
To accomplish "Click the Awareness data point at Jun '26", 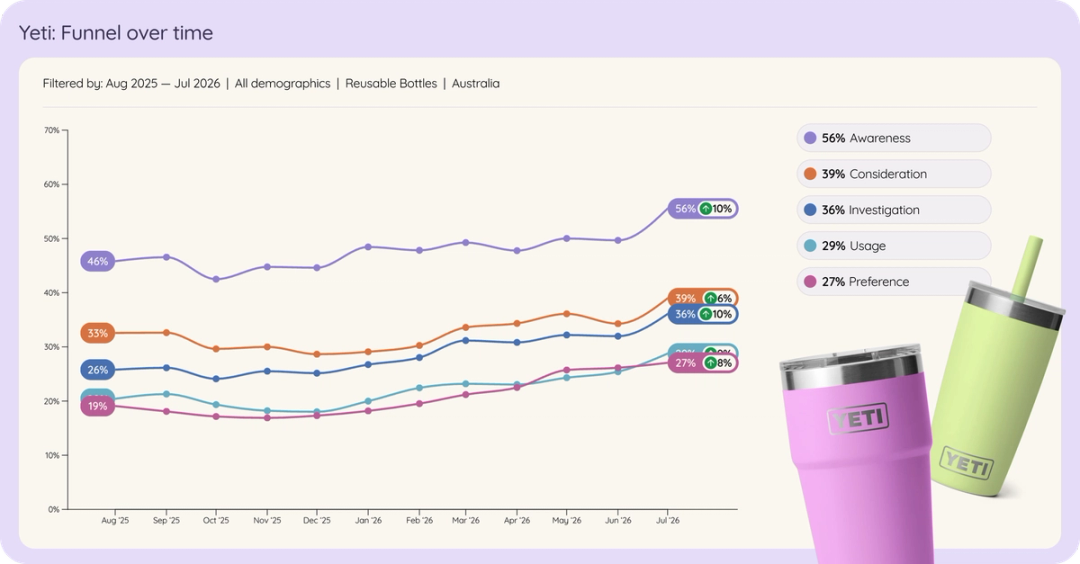I will 618,240.
